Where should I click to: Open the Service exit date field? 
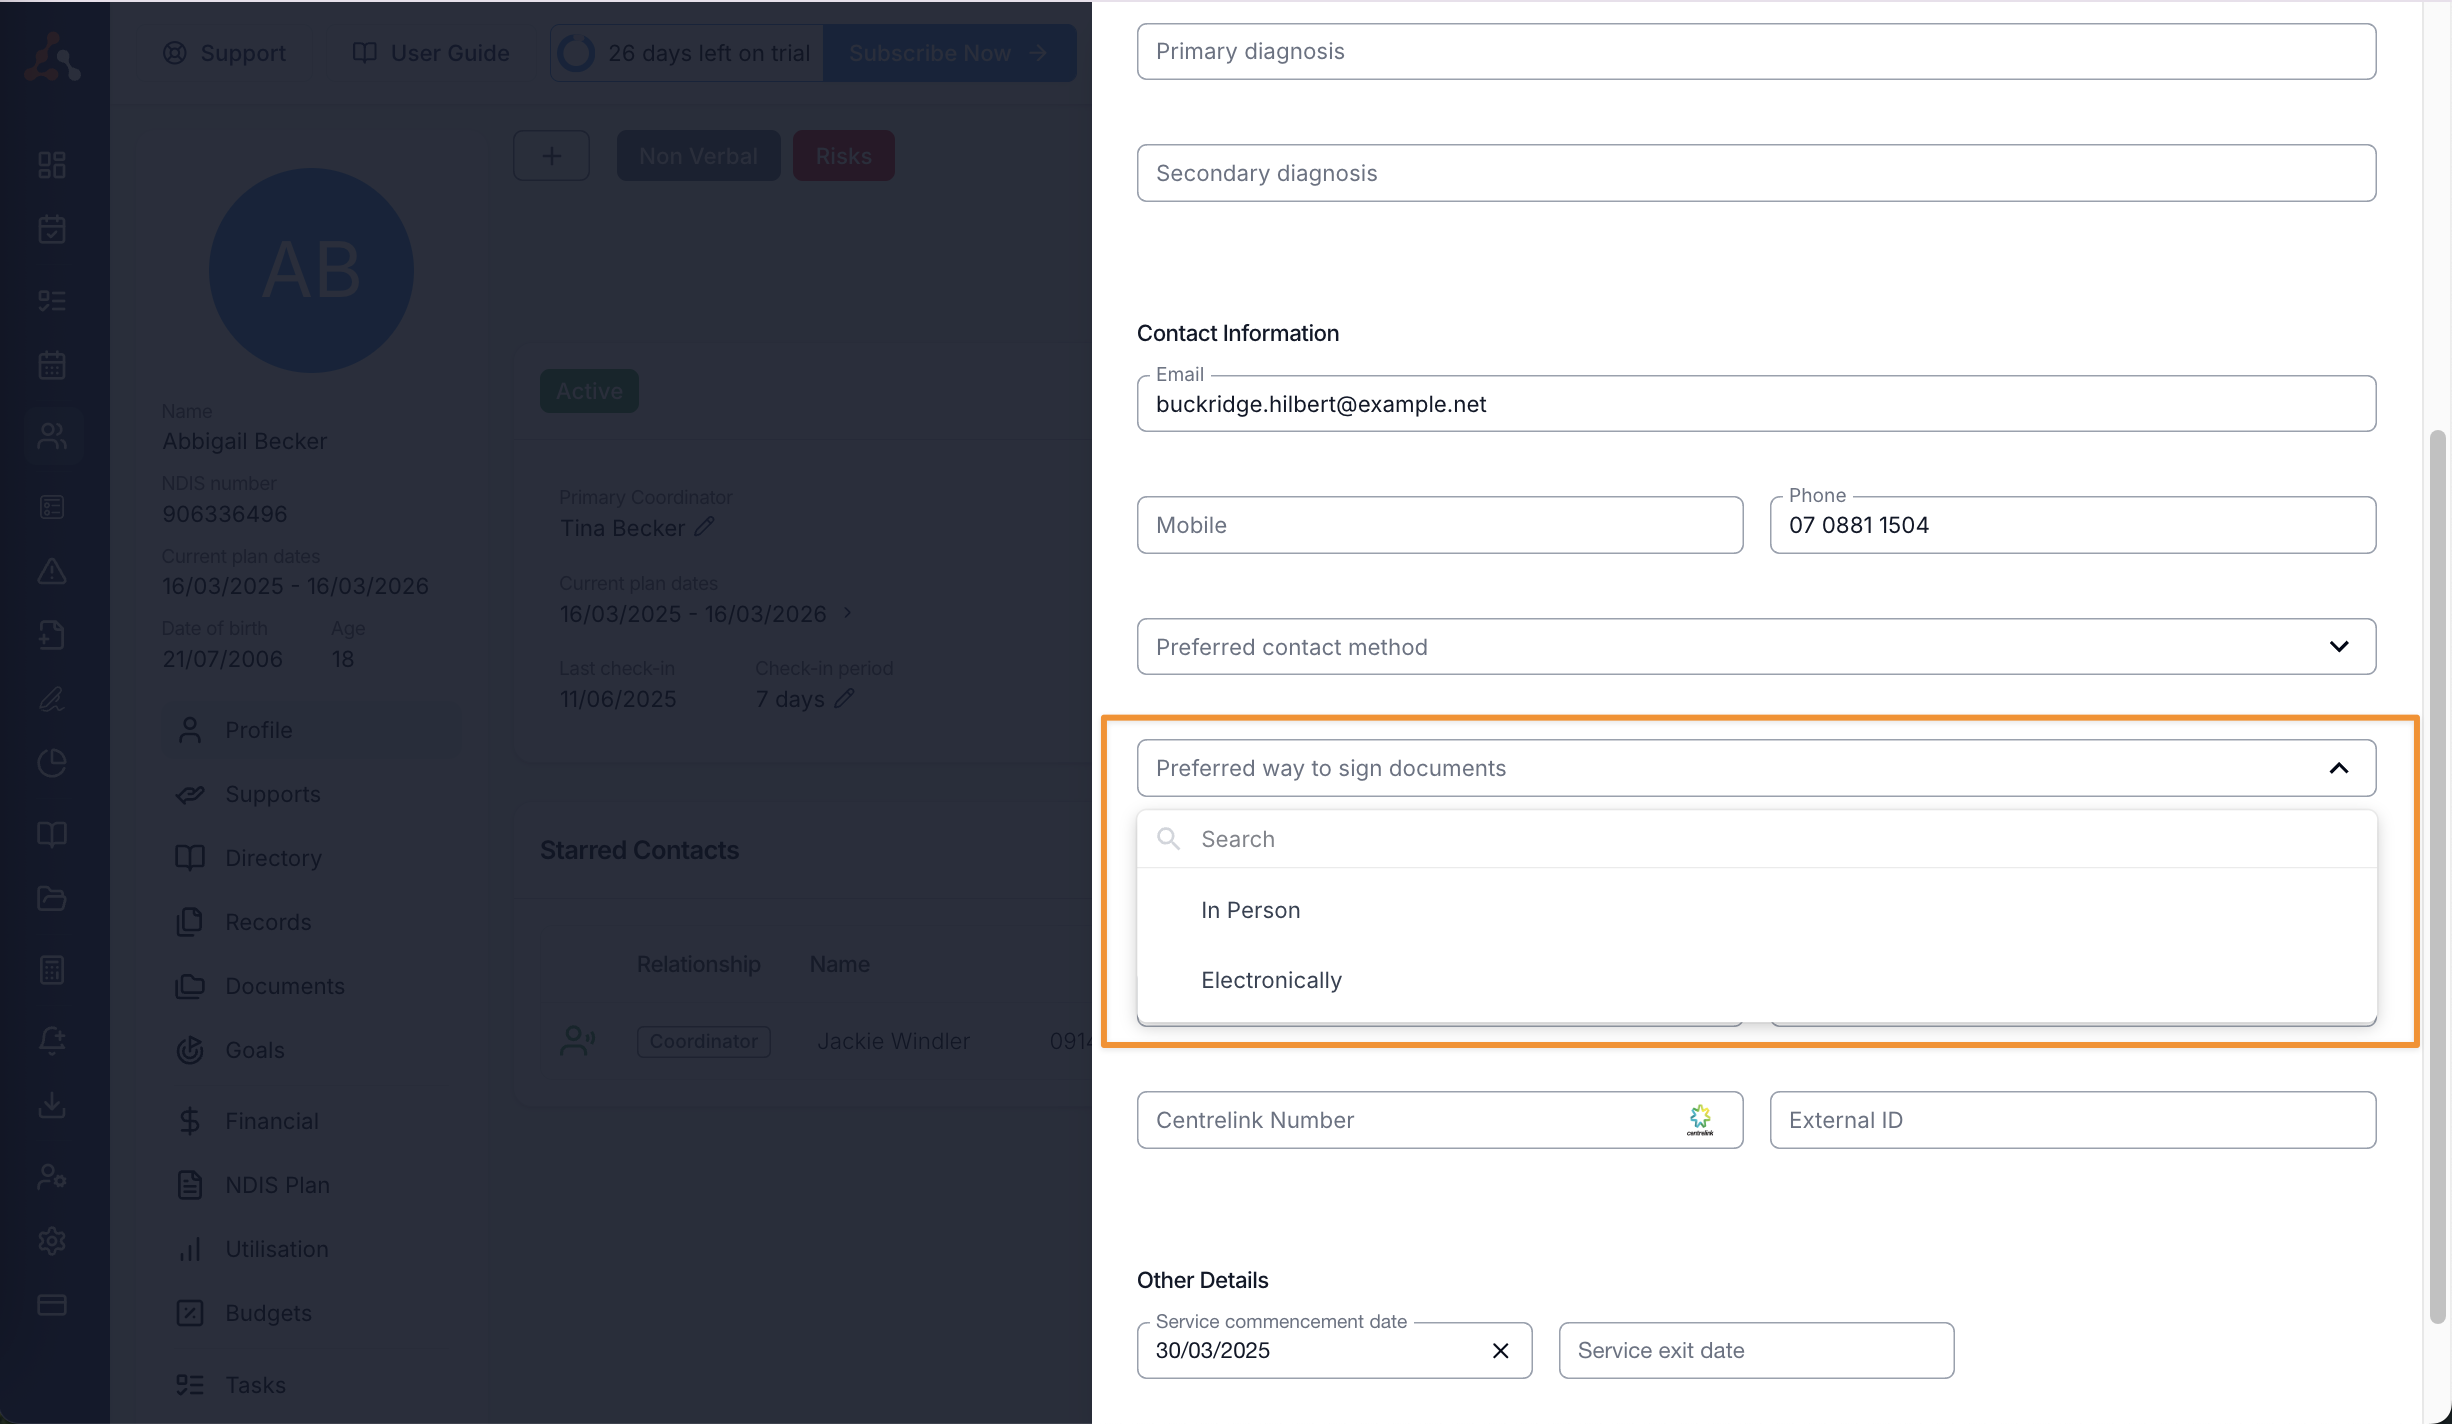(x=1755, y=1351)
